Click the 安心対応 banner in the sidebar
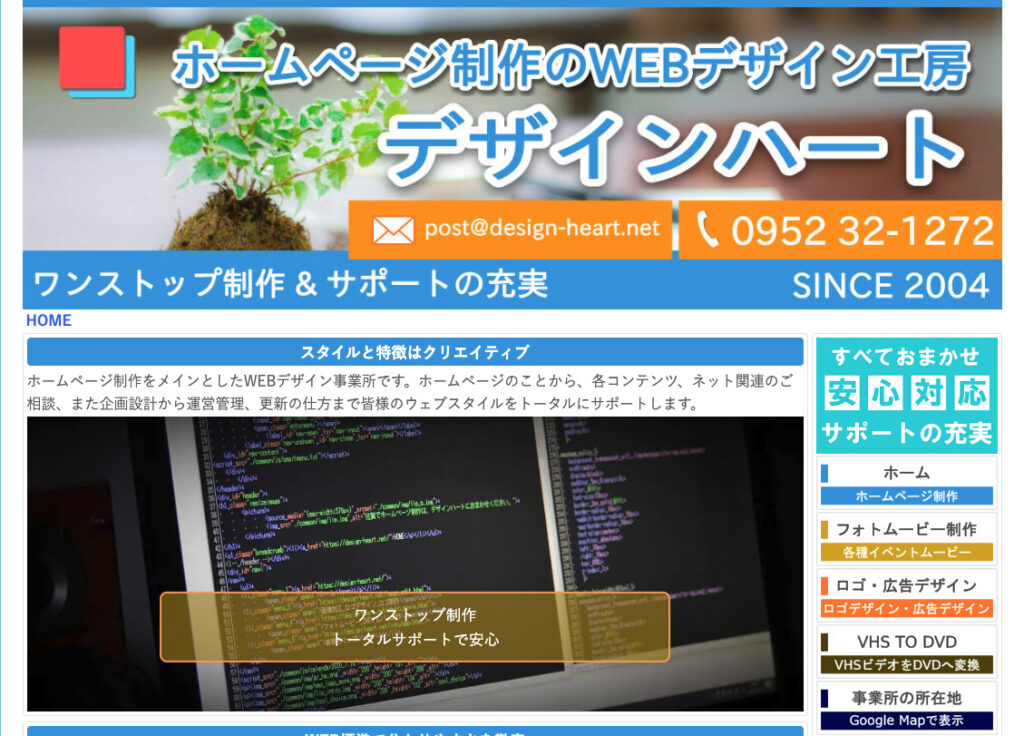 click(908, 394)
